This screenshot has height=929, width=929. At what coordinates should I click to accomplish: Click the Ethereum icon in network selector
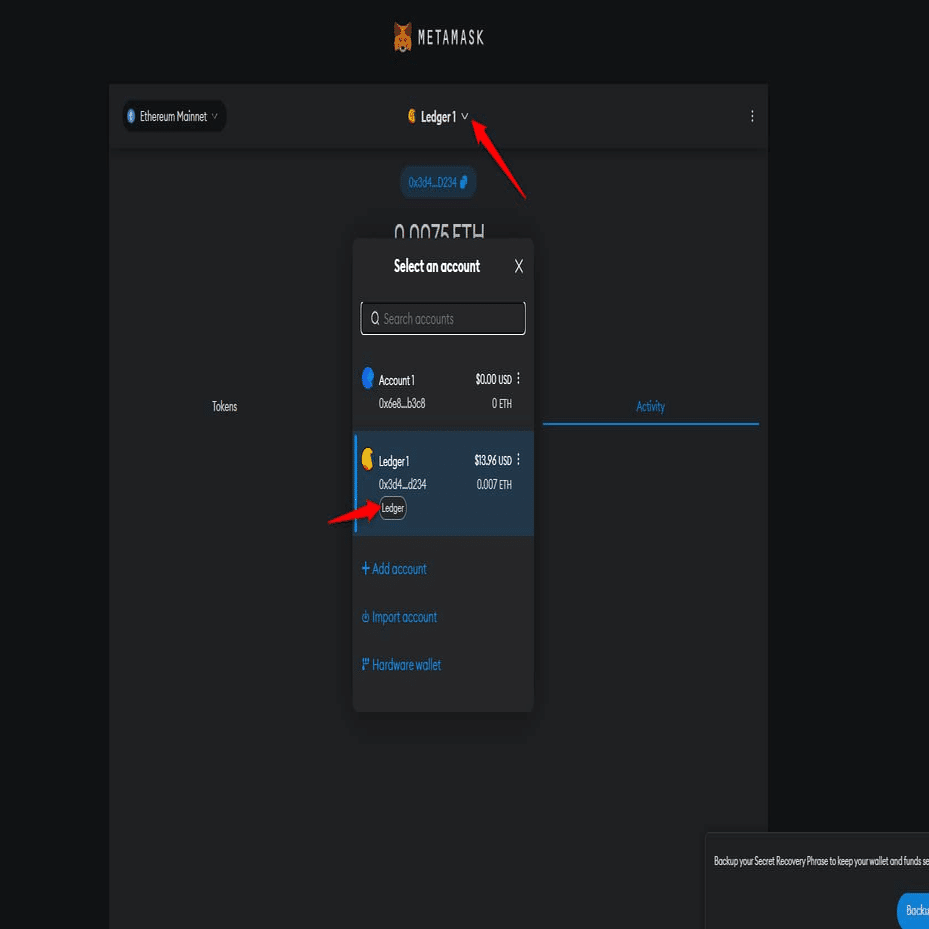coord(131,116)
